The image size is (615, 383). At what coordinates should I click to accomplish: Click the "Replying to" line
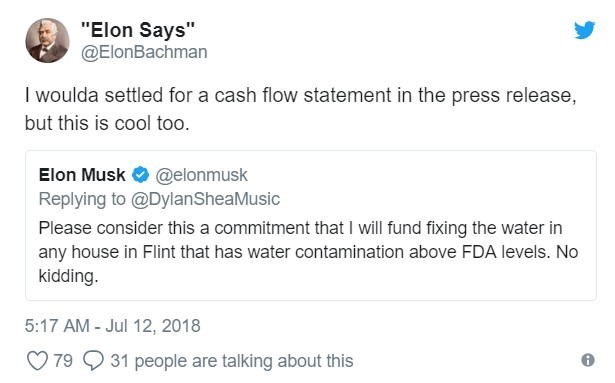[x=159, y=199]
